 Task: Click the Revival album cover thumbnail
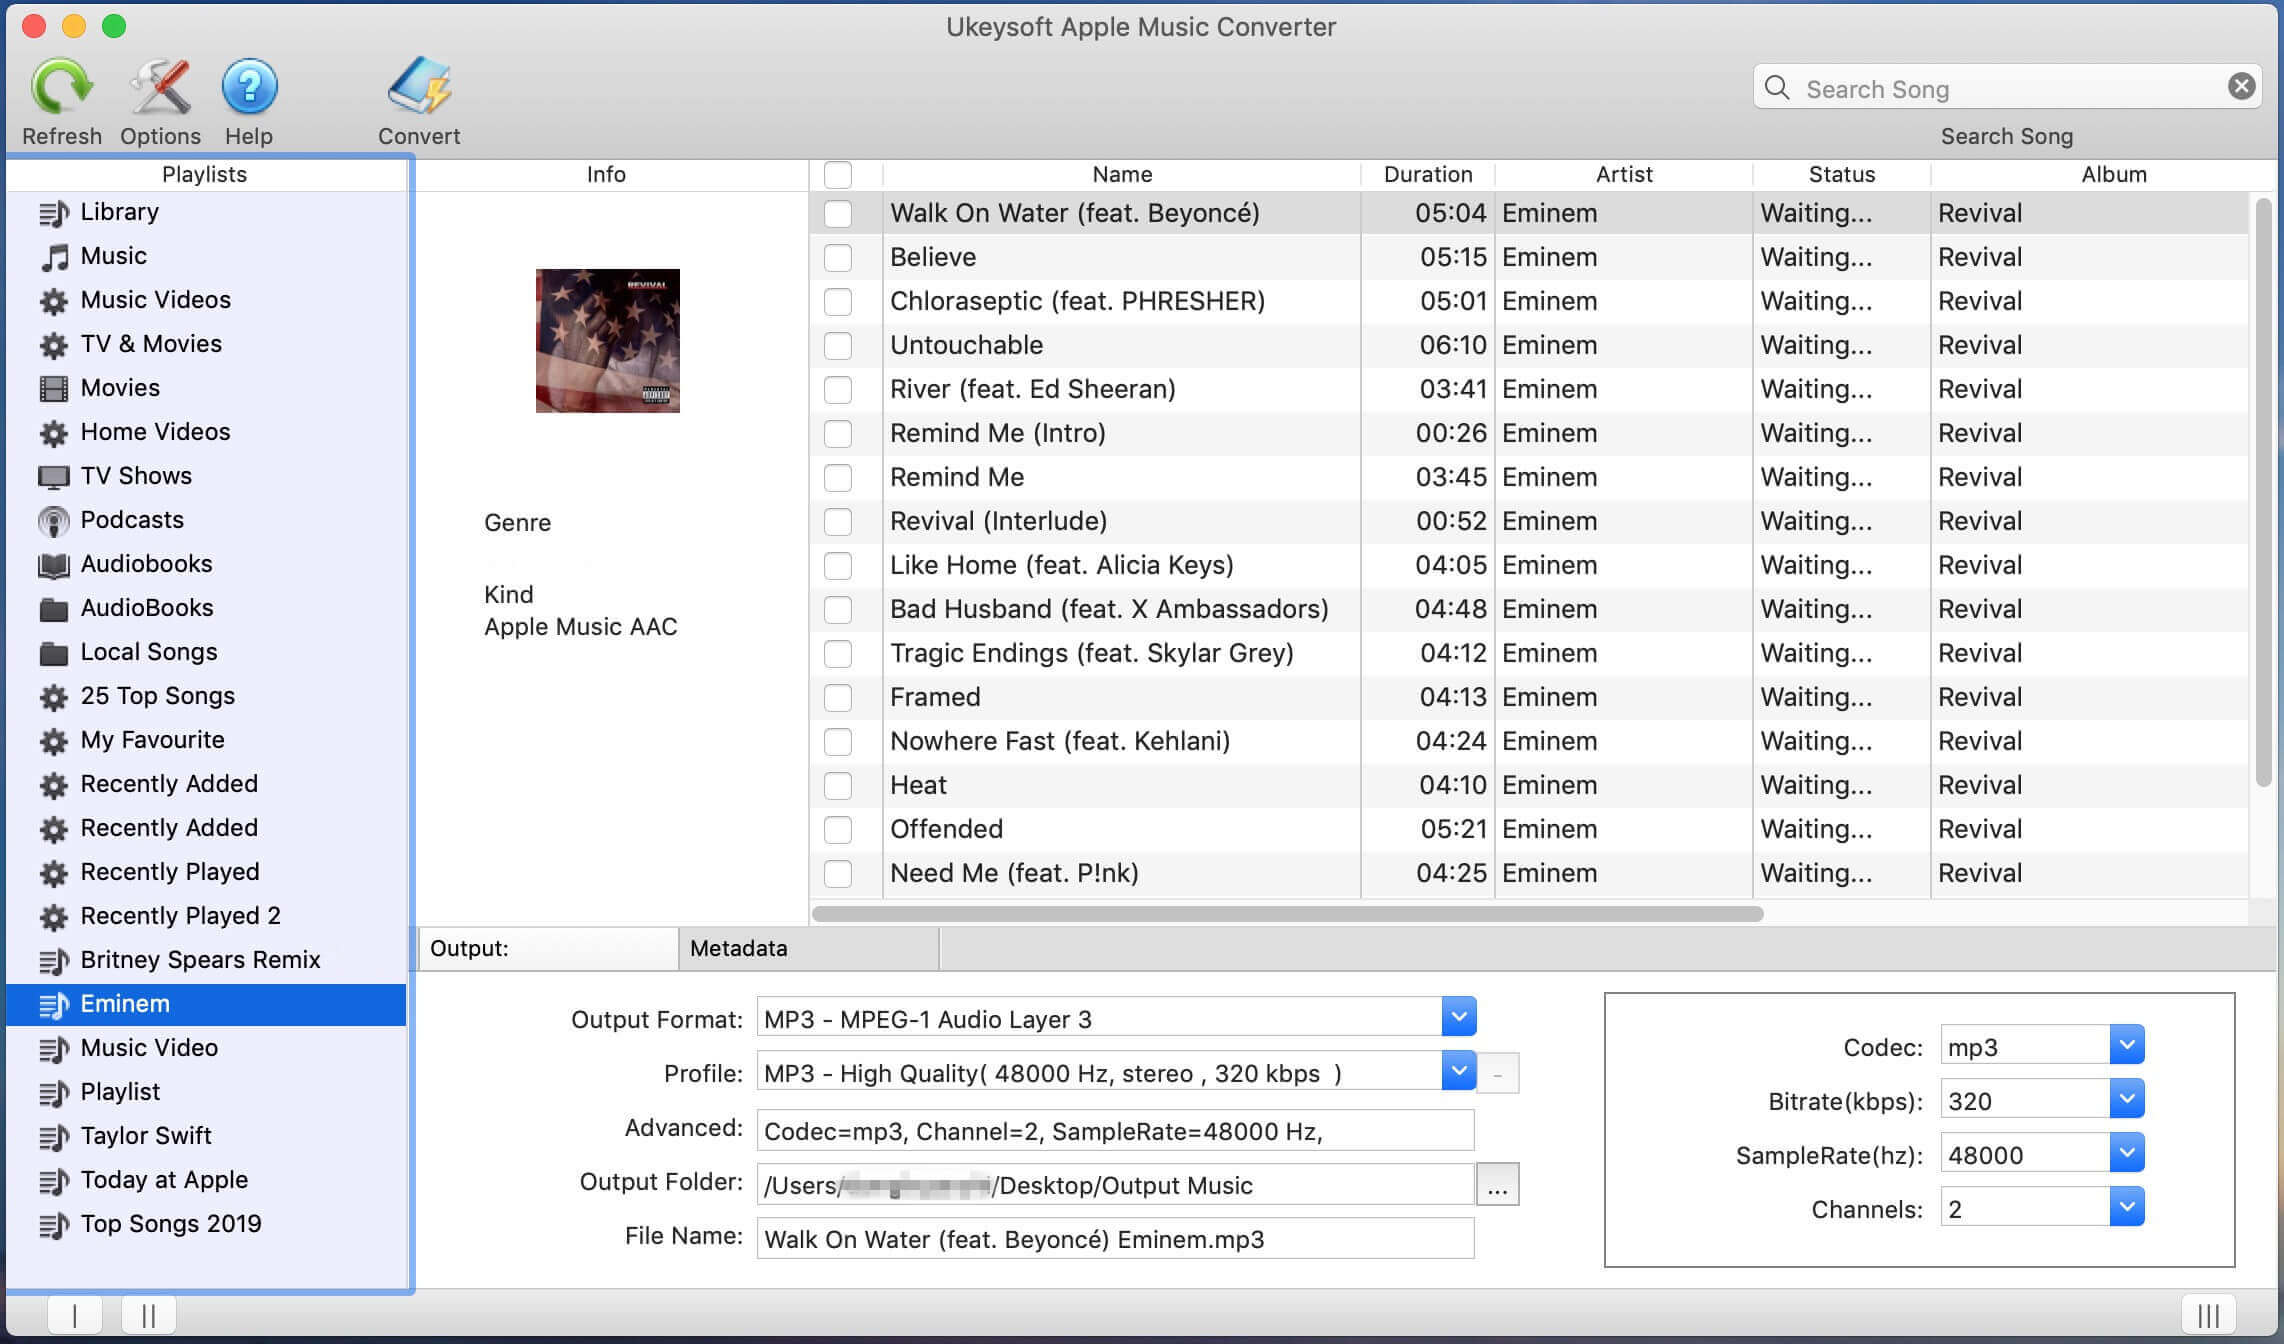608,340
